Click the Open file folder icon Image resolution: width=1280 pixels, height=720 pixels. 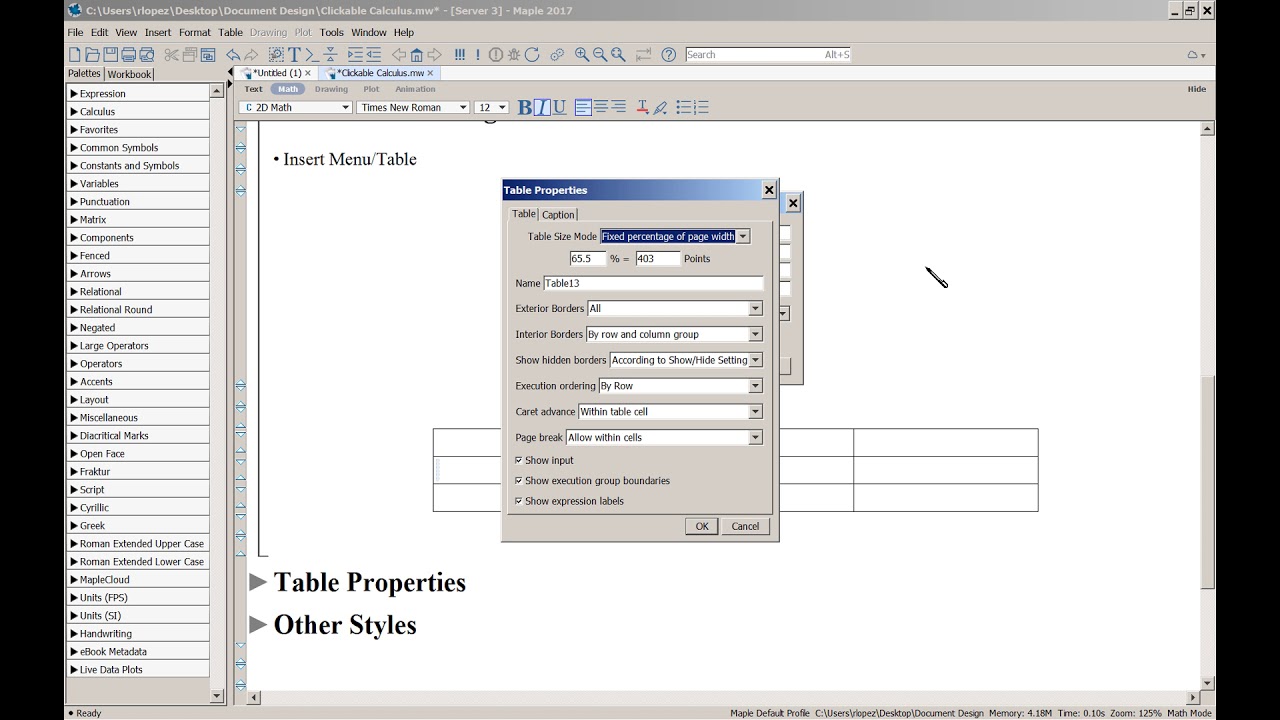point(92,55)
